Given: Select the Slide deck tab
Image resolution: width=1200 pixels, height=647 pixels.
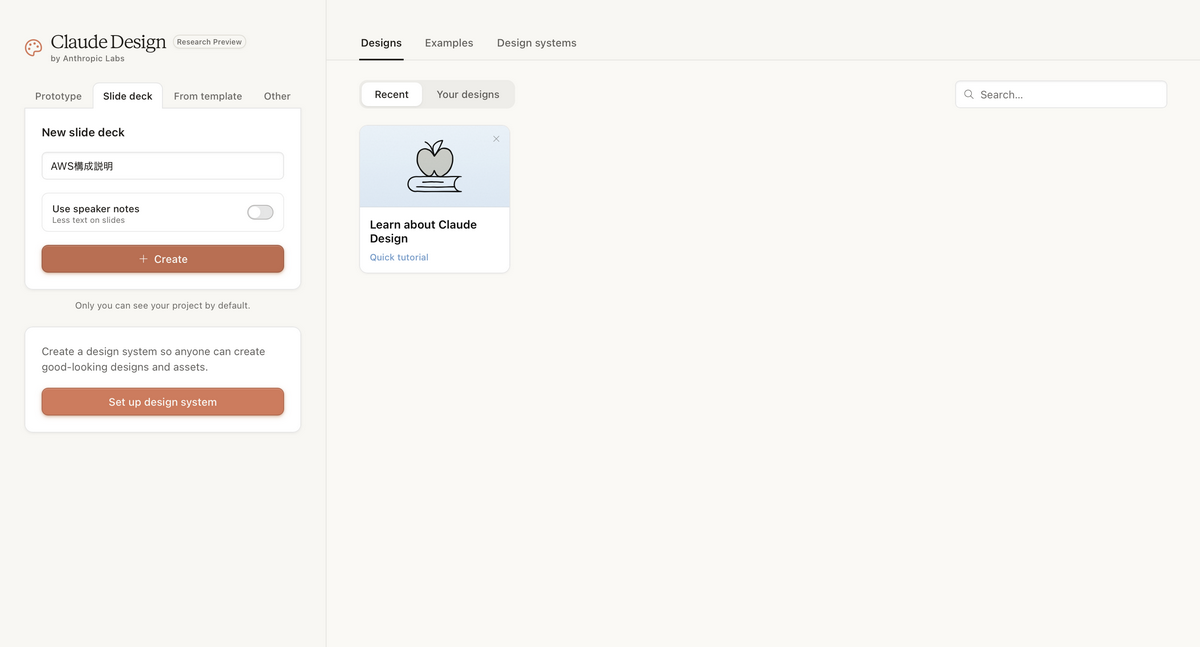Looking at the screenshot, I should click(x=128, y=96).
